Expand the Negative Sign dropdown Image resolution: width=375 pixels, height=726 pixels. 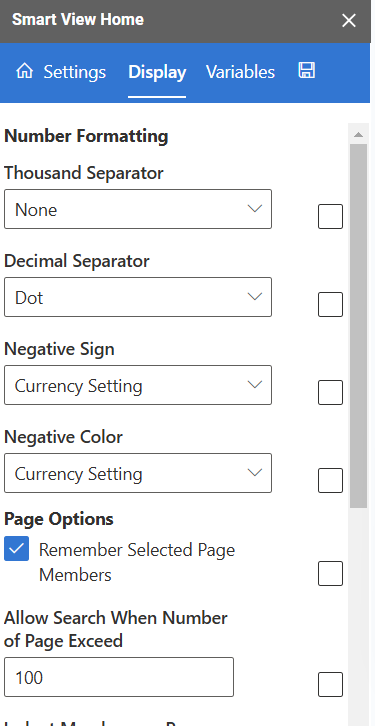click(x=138, y=385)
